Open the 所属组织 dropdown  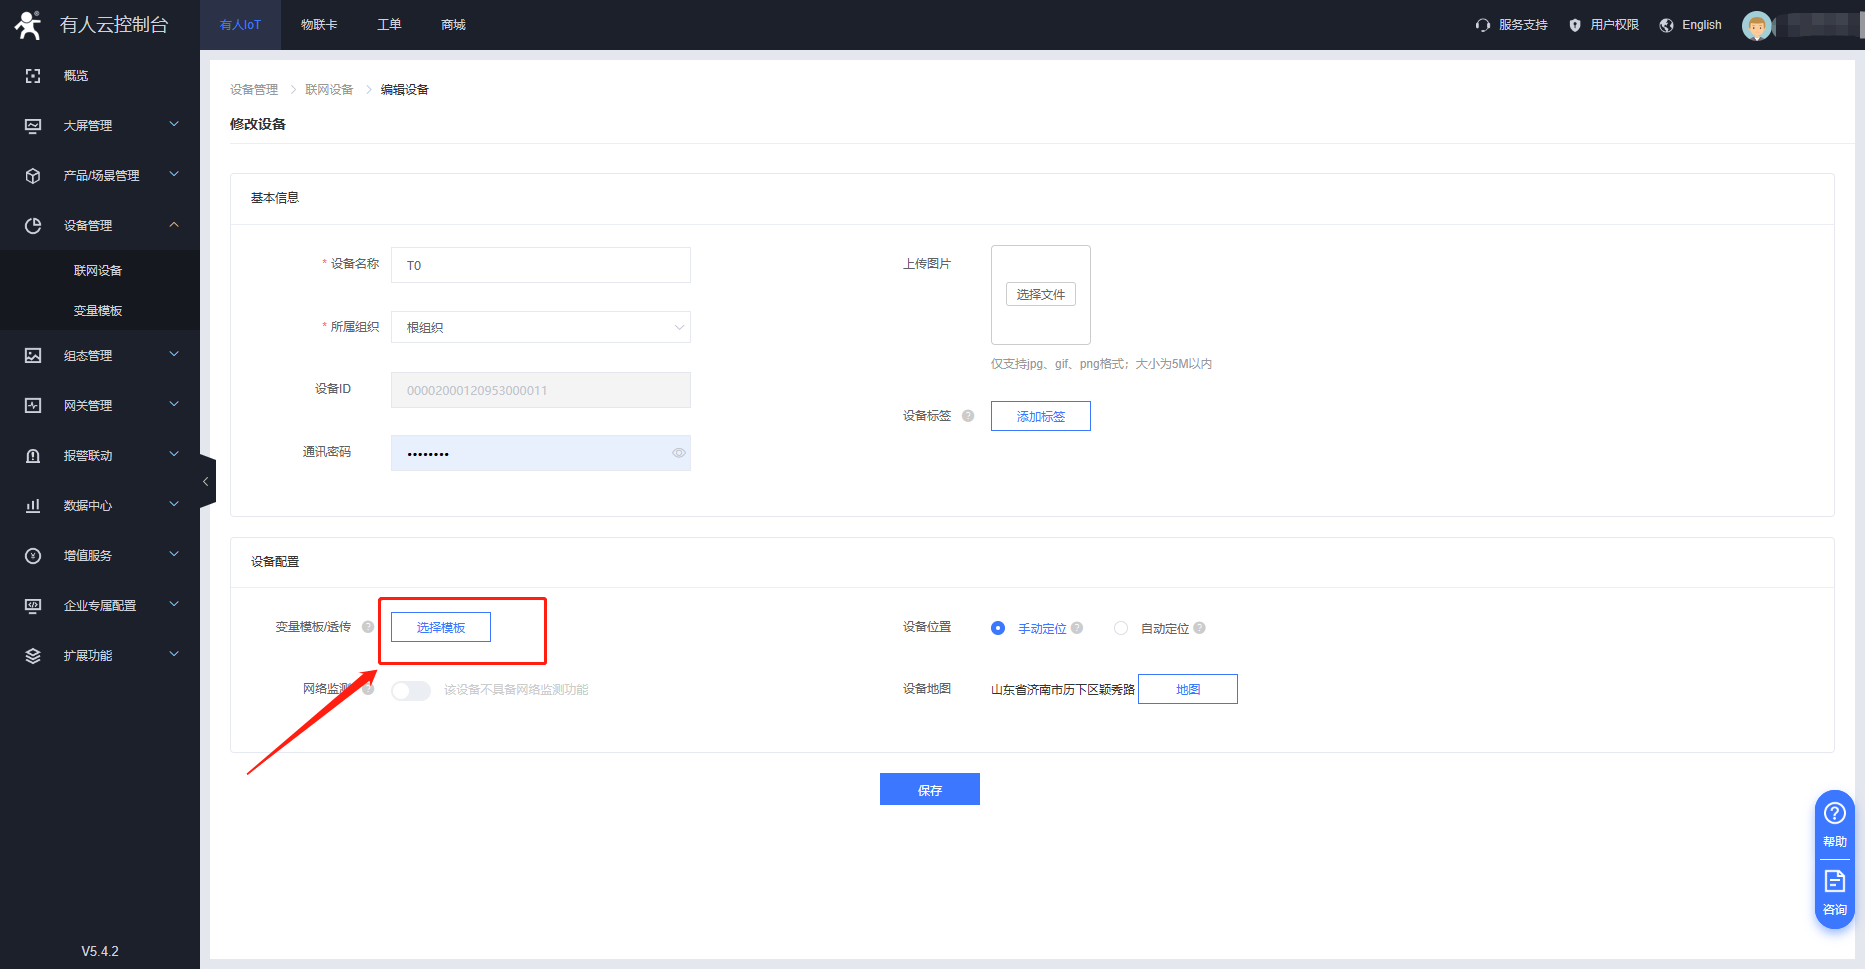540,327
